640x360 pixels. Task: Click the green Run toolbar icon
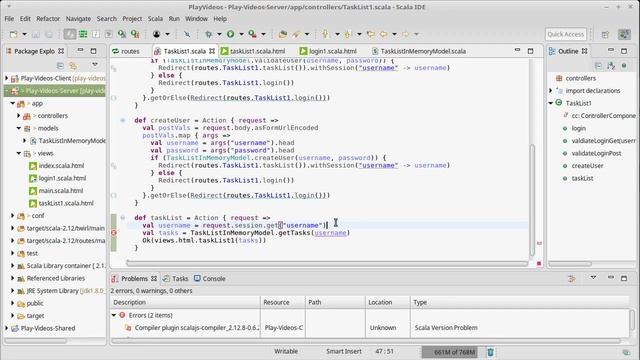[x=231, y=34]
